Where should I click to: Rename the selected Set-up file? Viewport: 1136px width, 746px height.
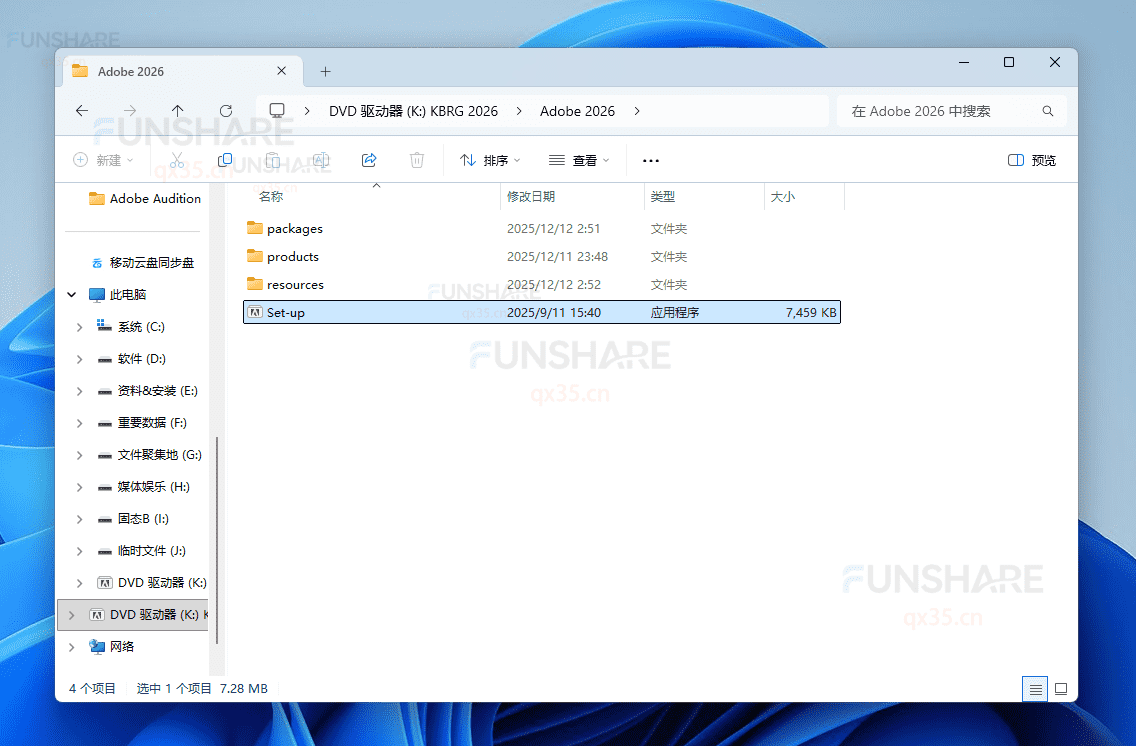[x=321, y=160]
